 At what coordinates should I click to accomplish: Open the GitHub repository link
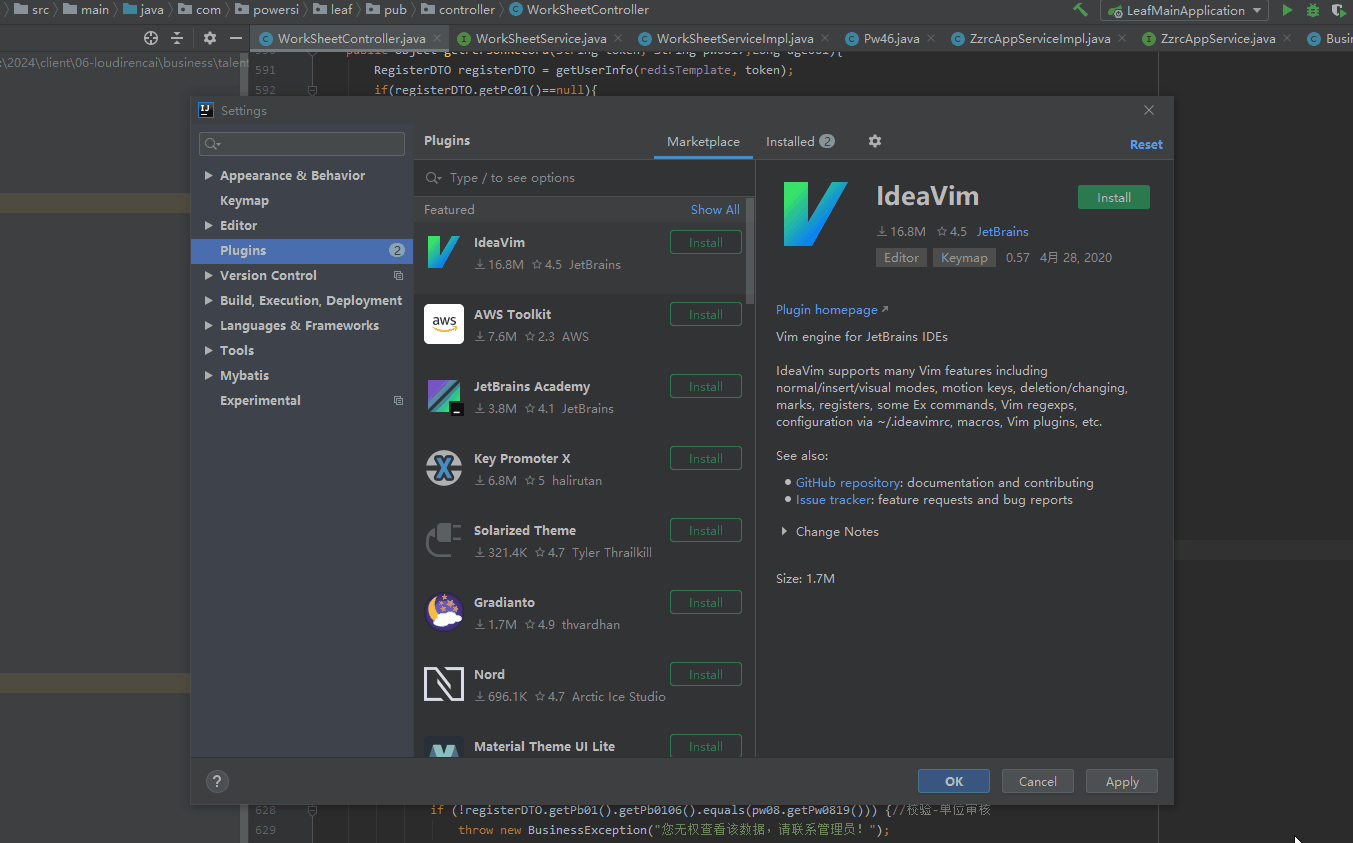[848, 483]
